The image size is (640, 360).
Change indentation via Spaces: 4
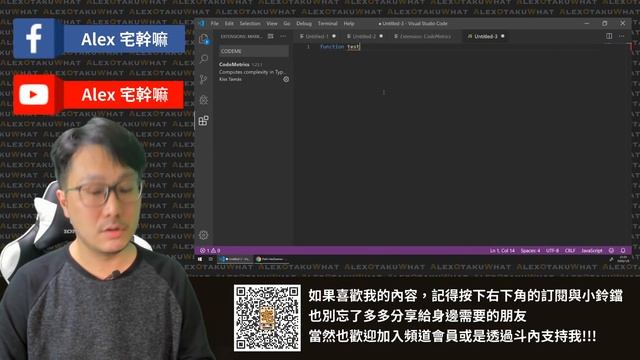click(530, 251)
